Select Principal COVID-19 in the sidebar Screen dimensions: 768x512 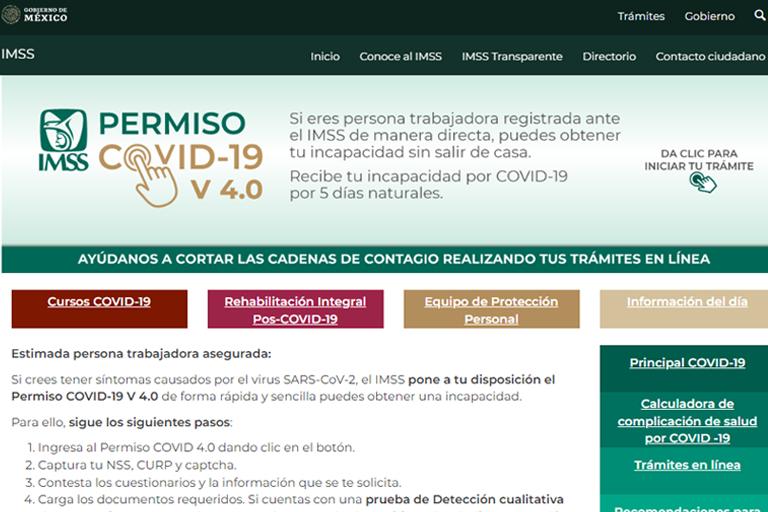coord(686,363)
